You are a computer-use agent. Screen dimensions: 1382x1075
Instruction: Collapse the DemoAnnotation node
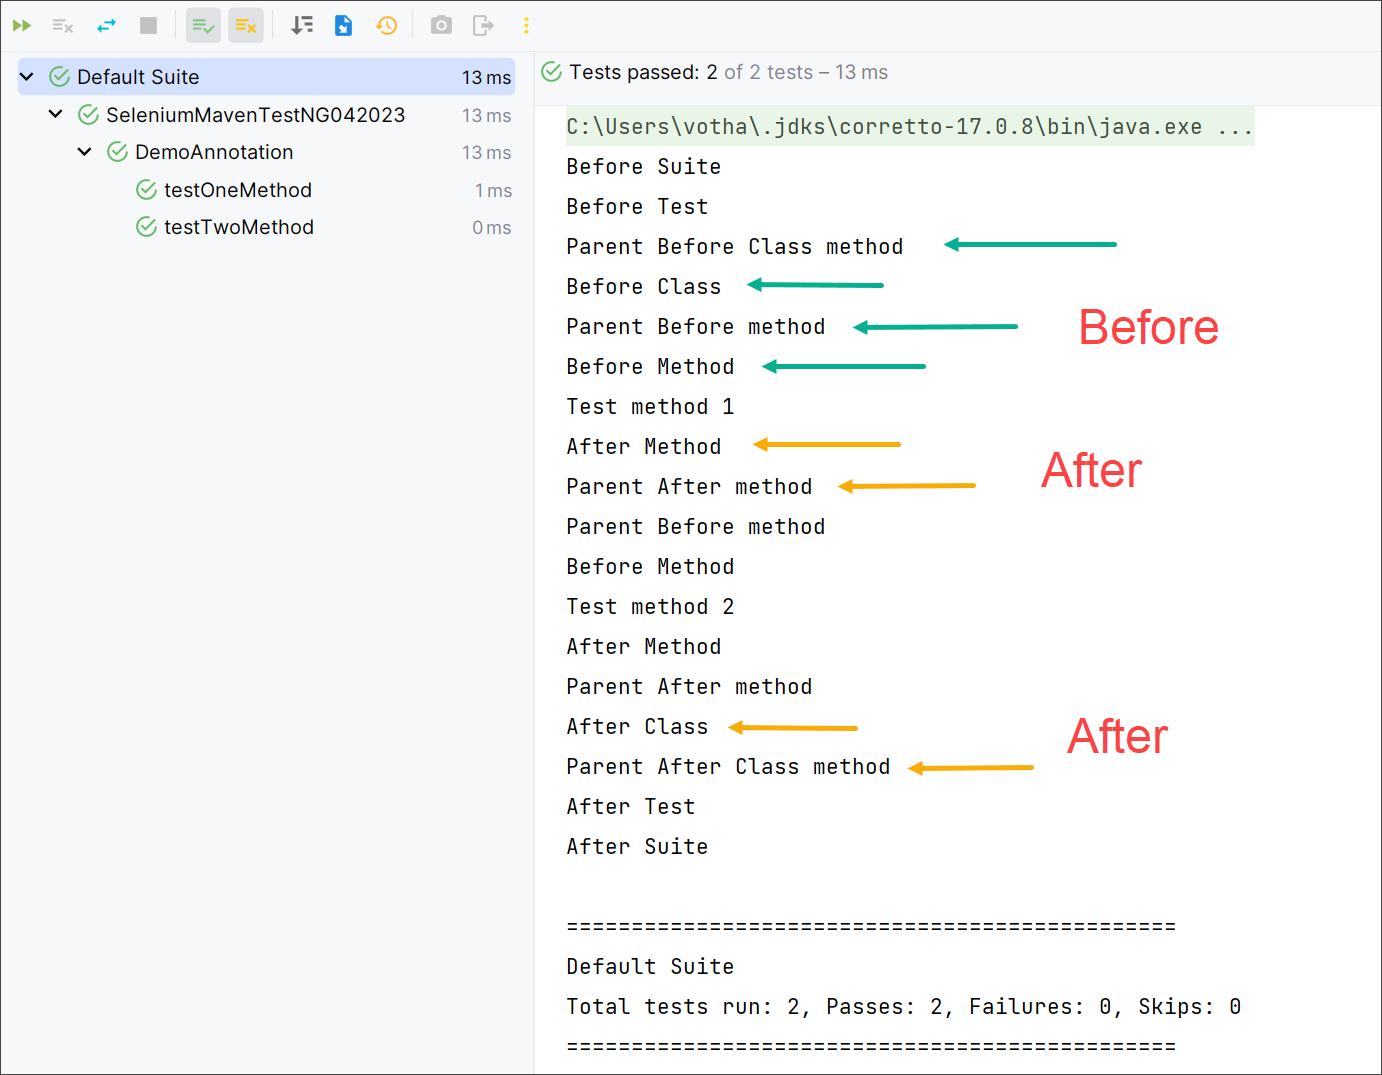point(85,152)
